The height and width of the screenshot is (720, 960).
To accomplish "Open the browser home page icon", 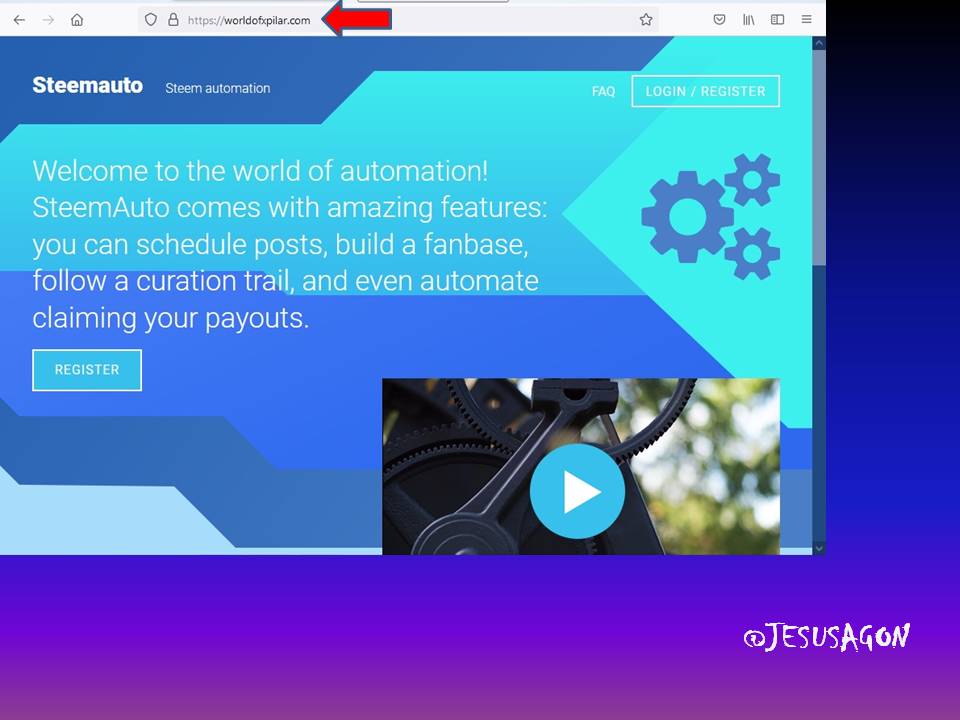I will (77, 20).
